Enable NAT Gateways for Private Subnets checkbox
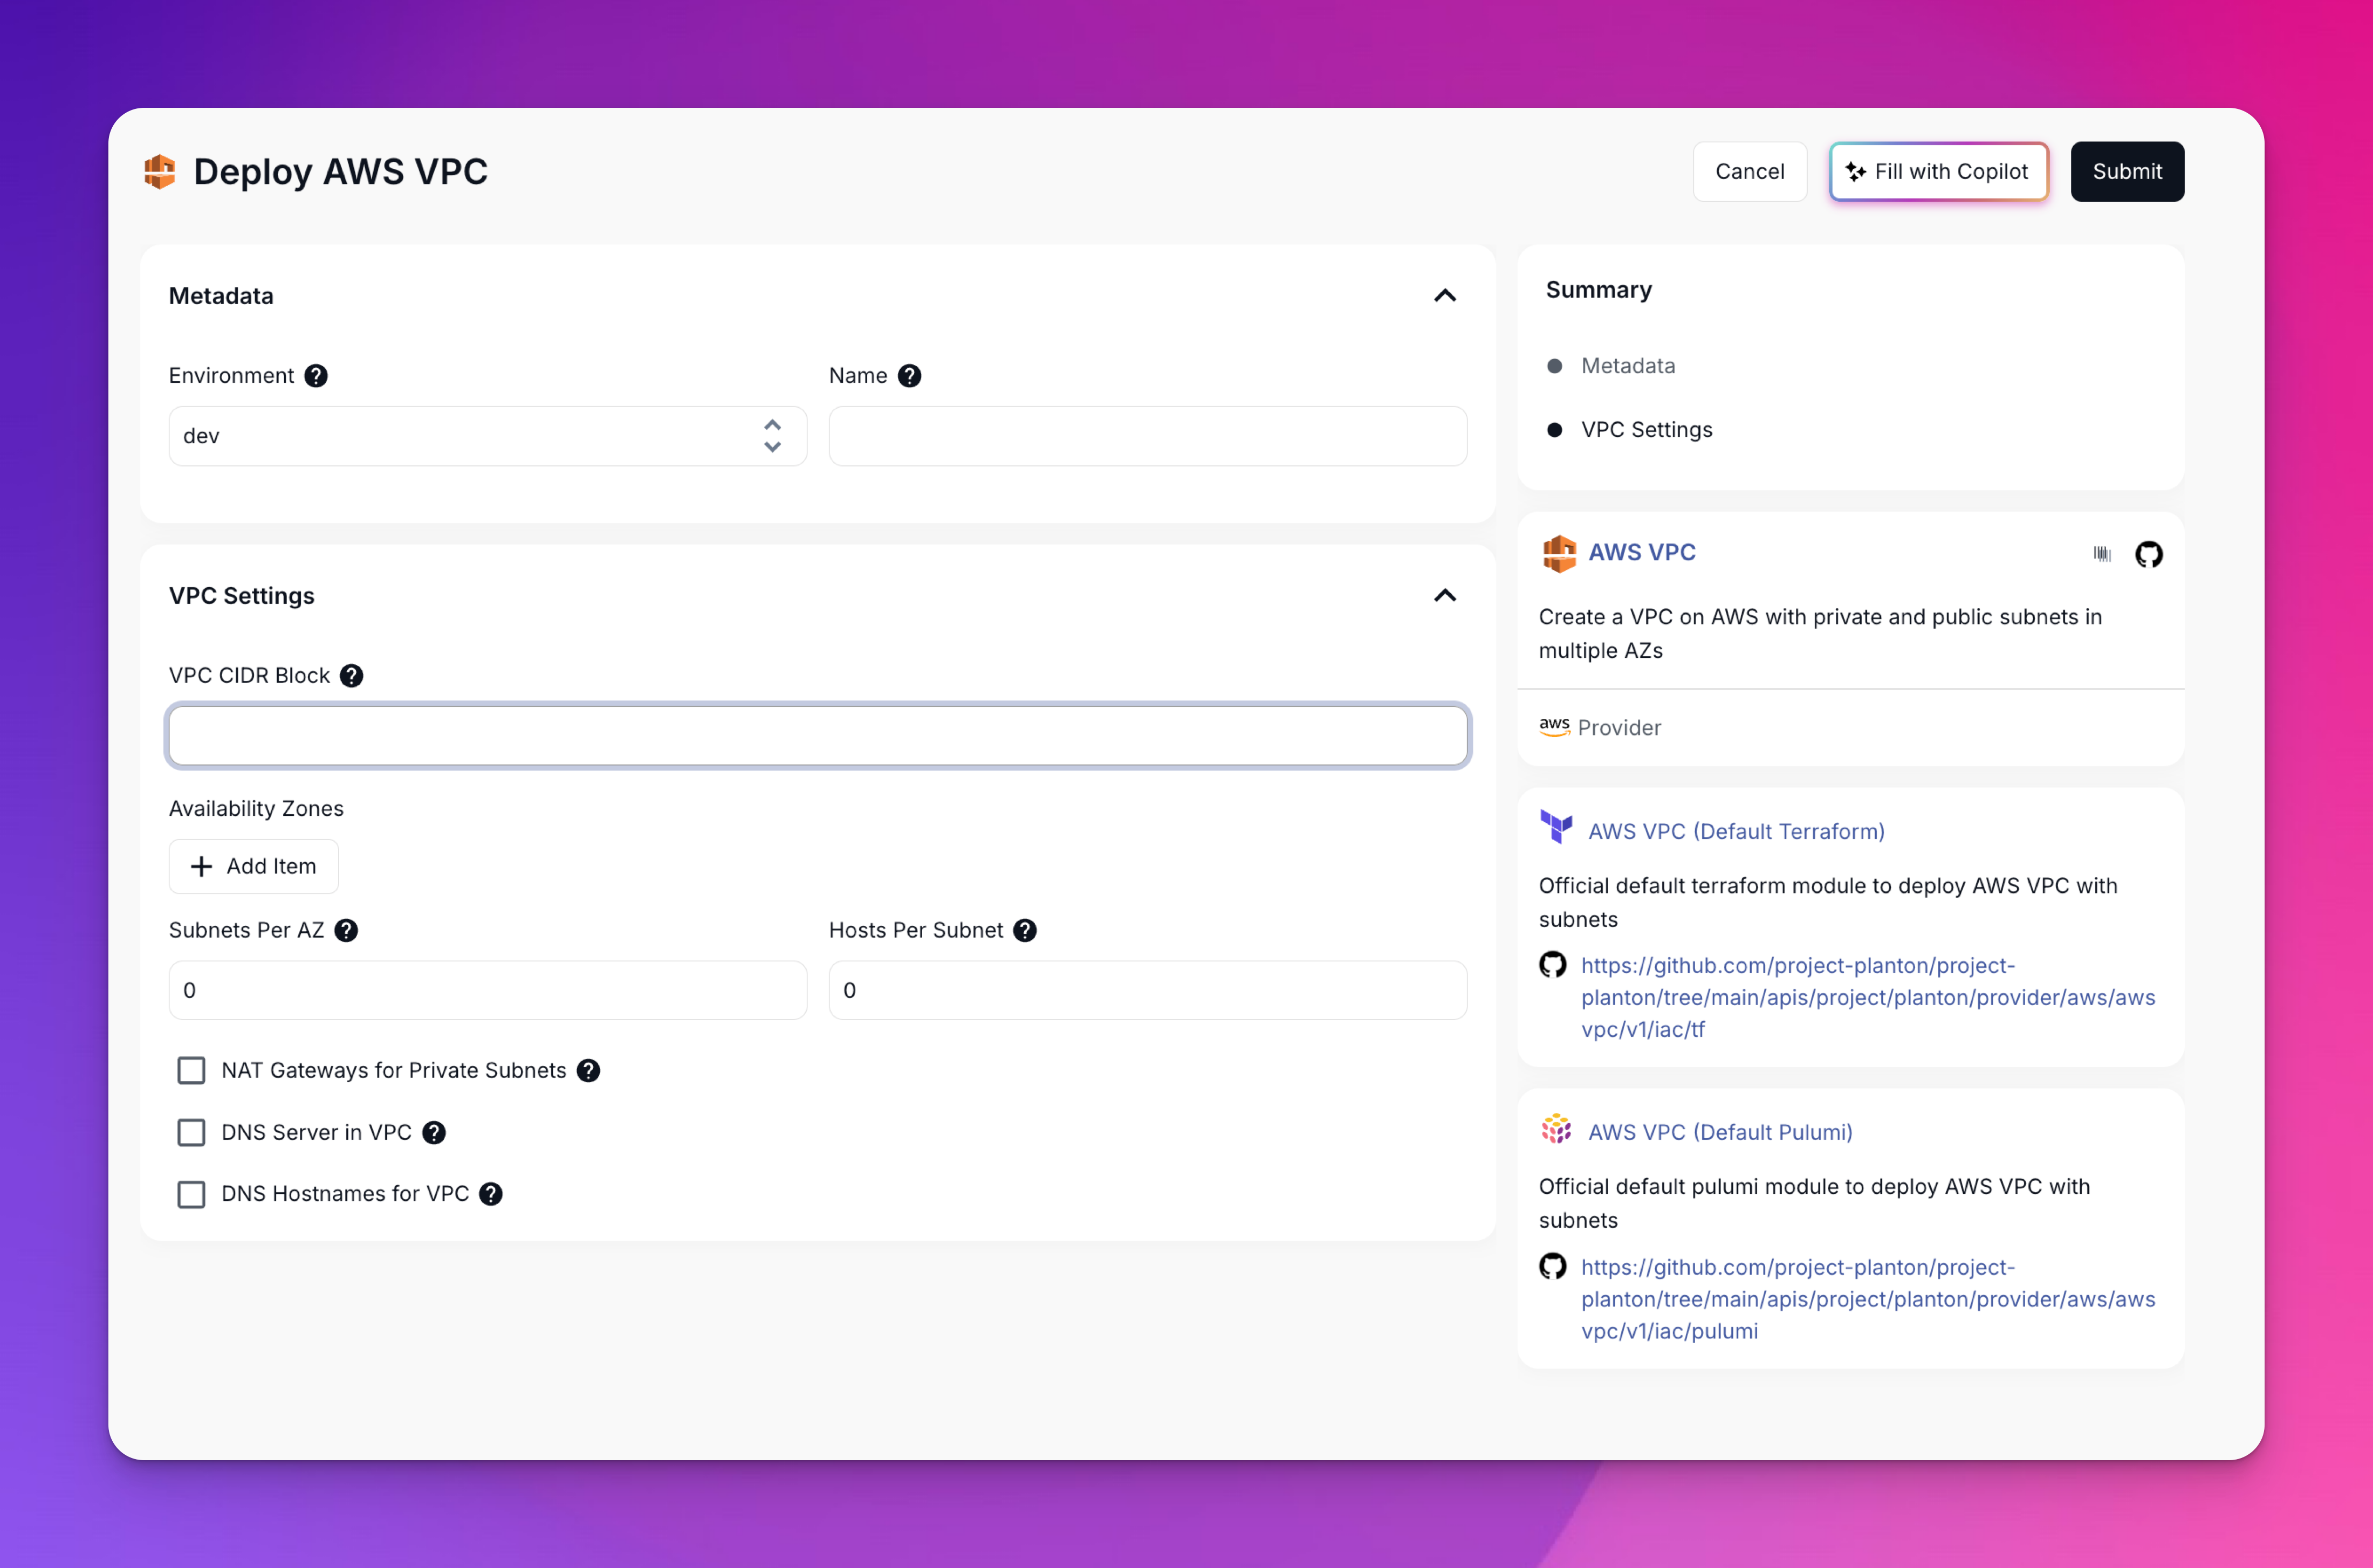Image resolution: width=2373 pixels, height=1568 pixels. point(191,1070)
